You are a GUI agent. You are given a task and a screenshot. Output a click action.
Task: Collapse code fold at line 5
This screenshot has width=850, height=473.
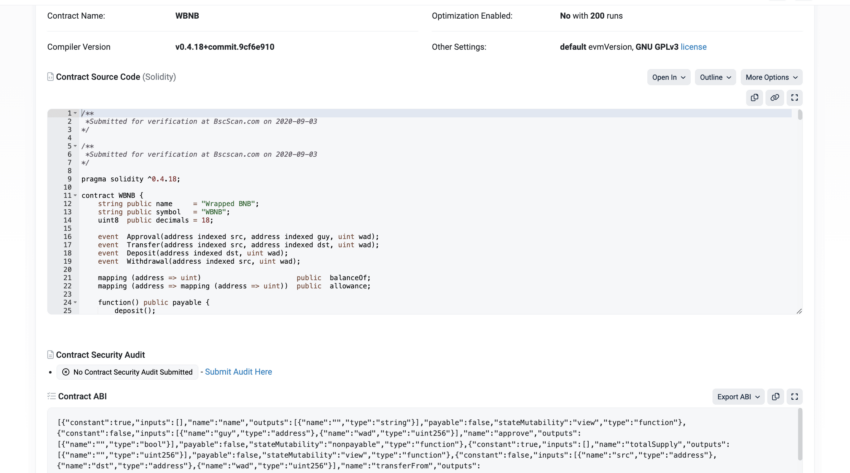[x=75, y=146]
